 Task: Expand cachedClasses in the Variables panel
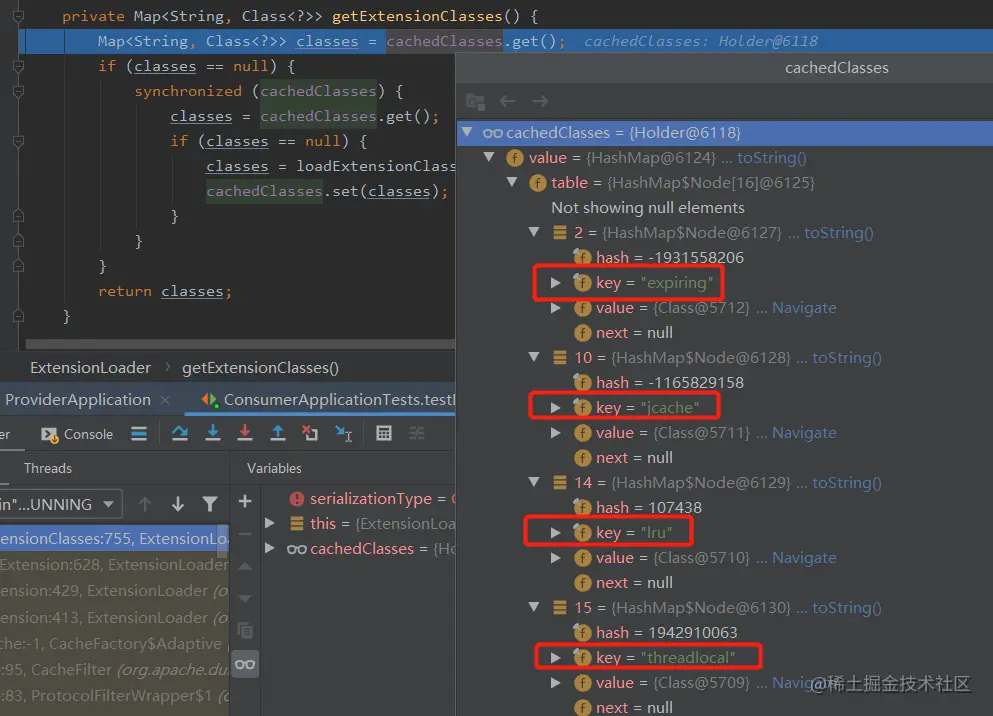[269, 548]
